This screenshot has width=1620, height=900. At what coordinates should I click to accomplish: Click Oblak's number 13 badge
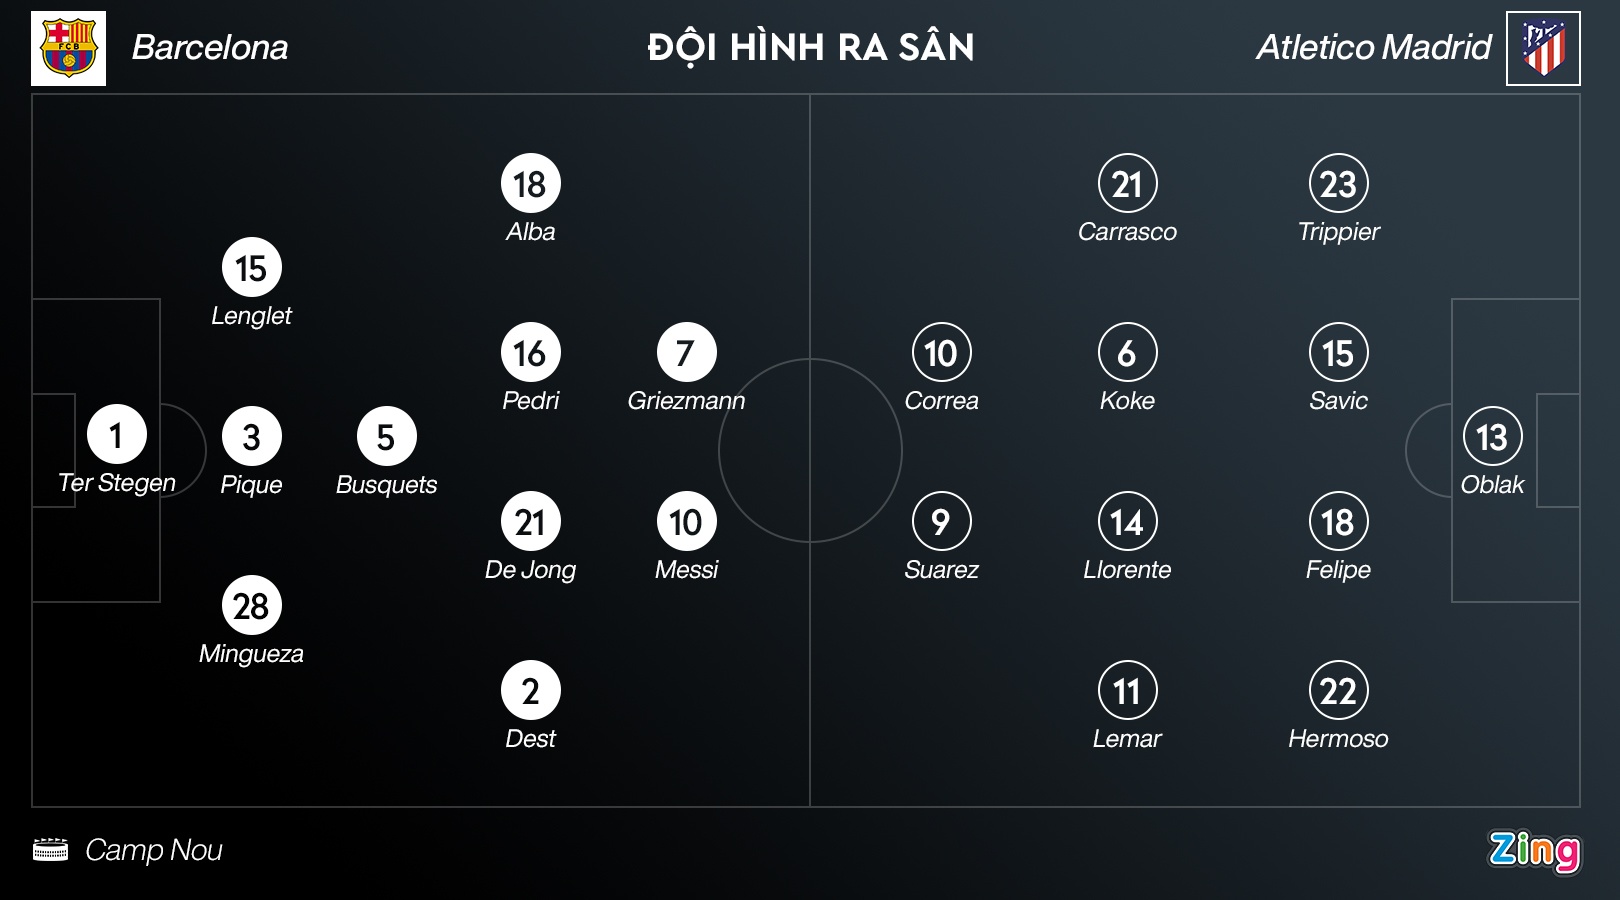pyautogui.click(x=1492, y=437)
